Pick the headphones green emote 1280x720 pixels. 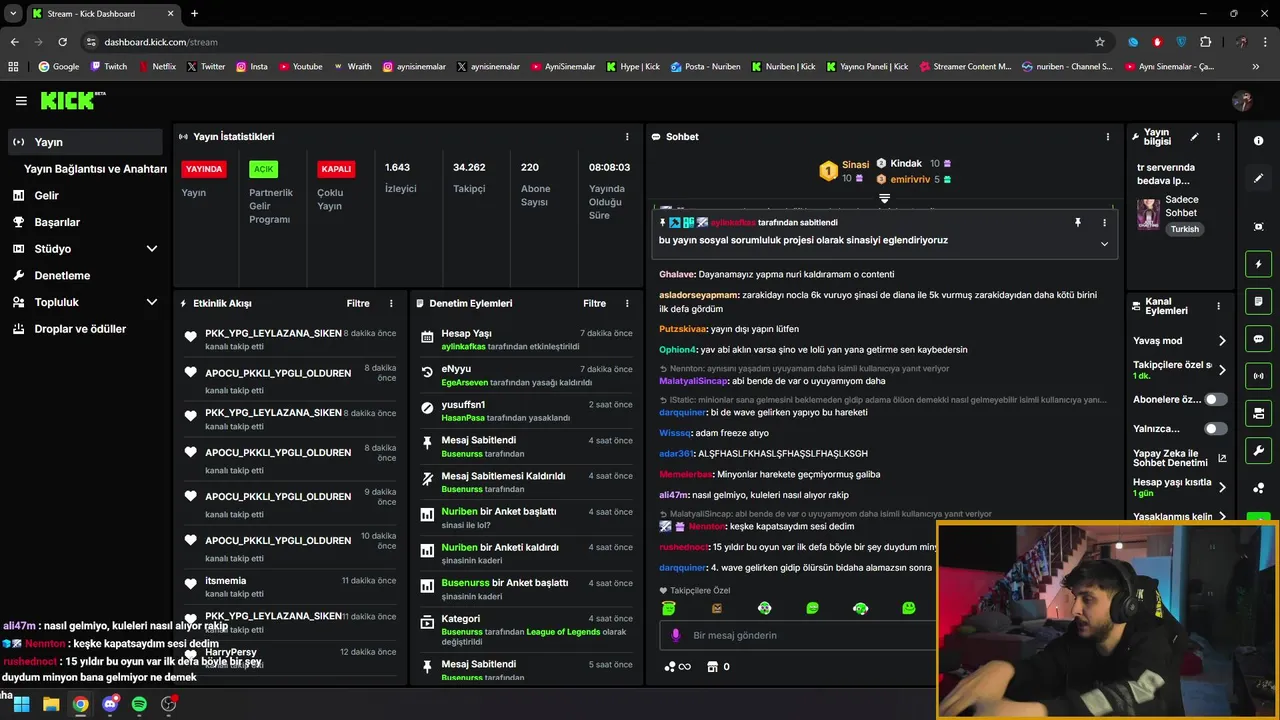[x=860, y=608]
